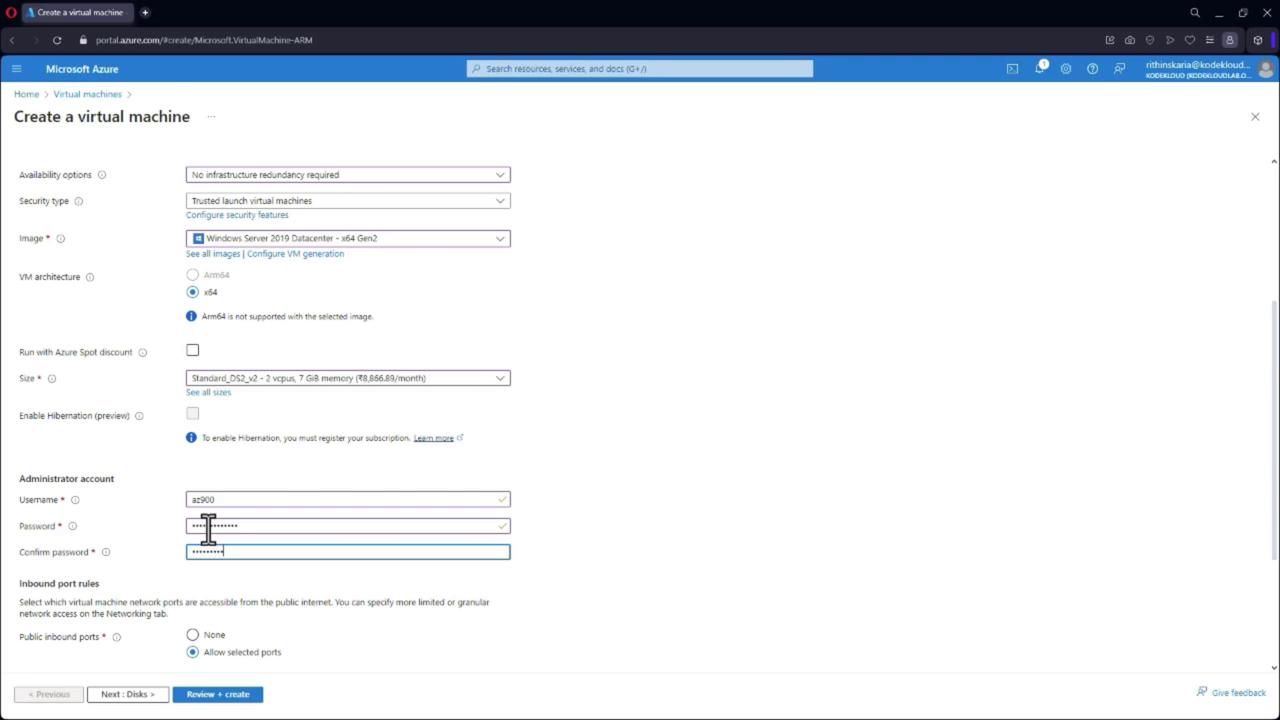Viewport: 1280px width, 720px height.
Task: Expand the Size dropdown
Action: (x=348, y=378)
